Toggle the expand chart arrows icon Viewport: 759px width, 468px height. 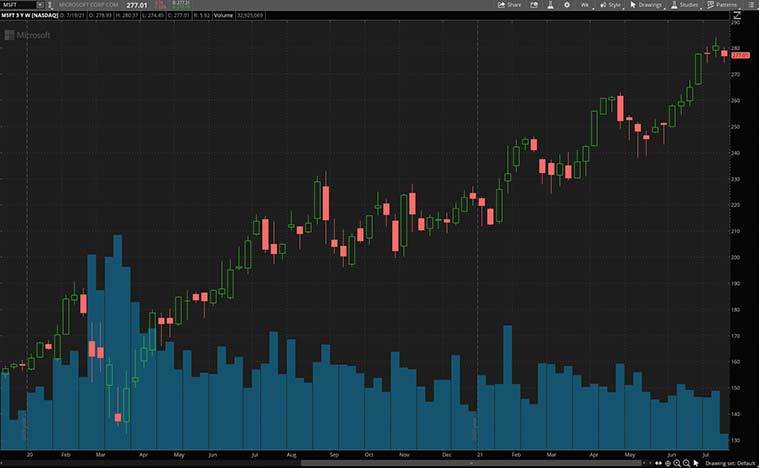[737, 15]
